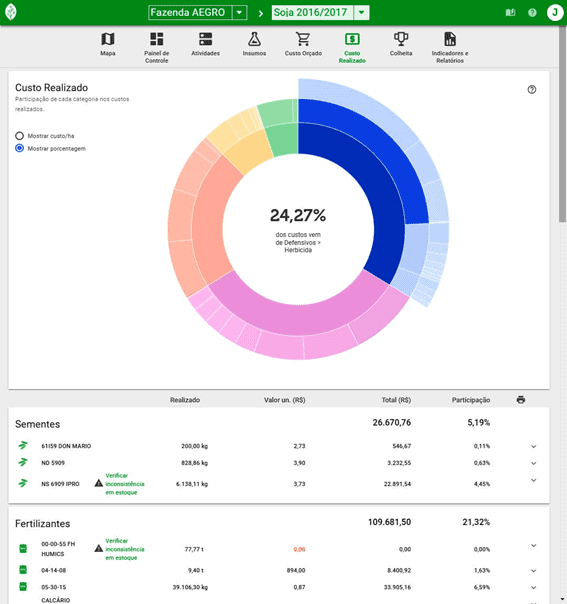Image resolution: width=567 pixels, height=604 pixels.
Task: Switch to Custo Realizado tab
Action: click(x=352, y=47)
